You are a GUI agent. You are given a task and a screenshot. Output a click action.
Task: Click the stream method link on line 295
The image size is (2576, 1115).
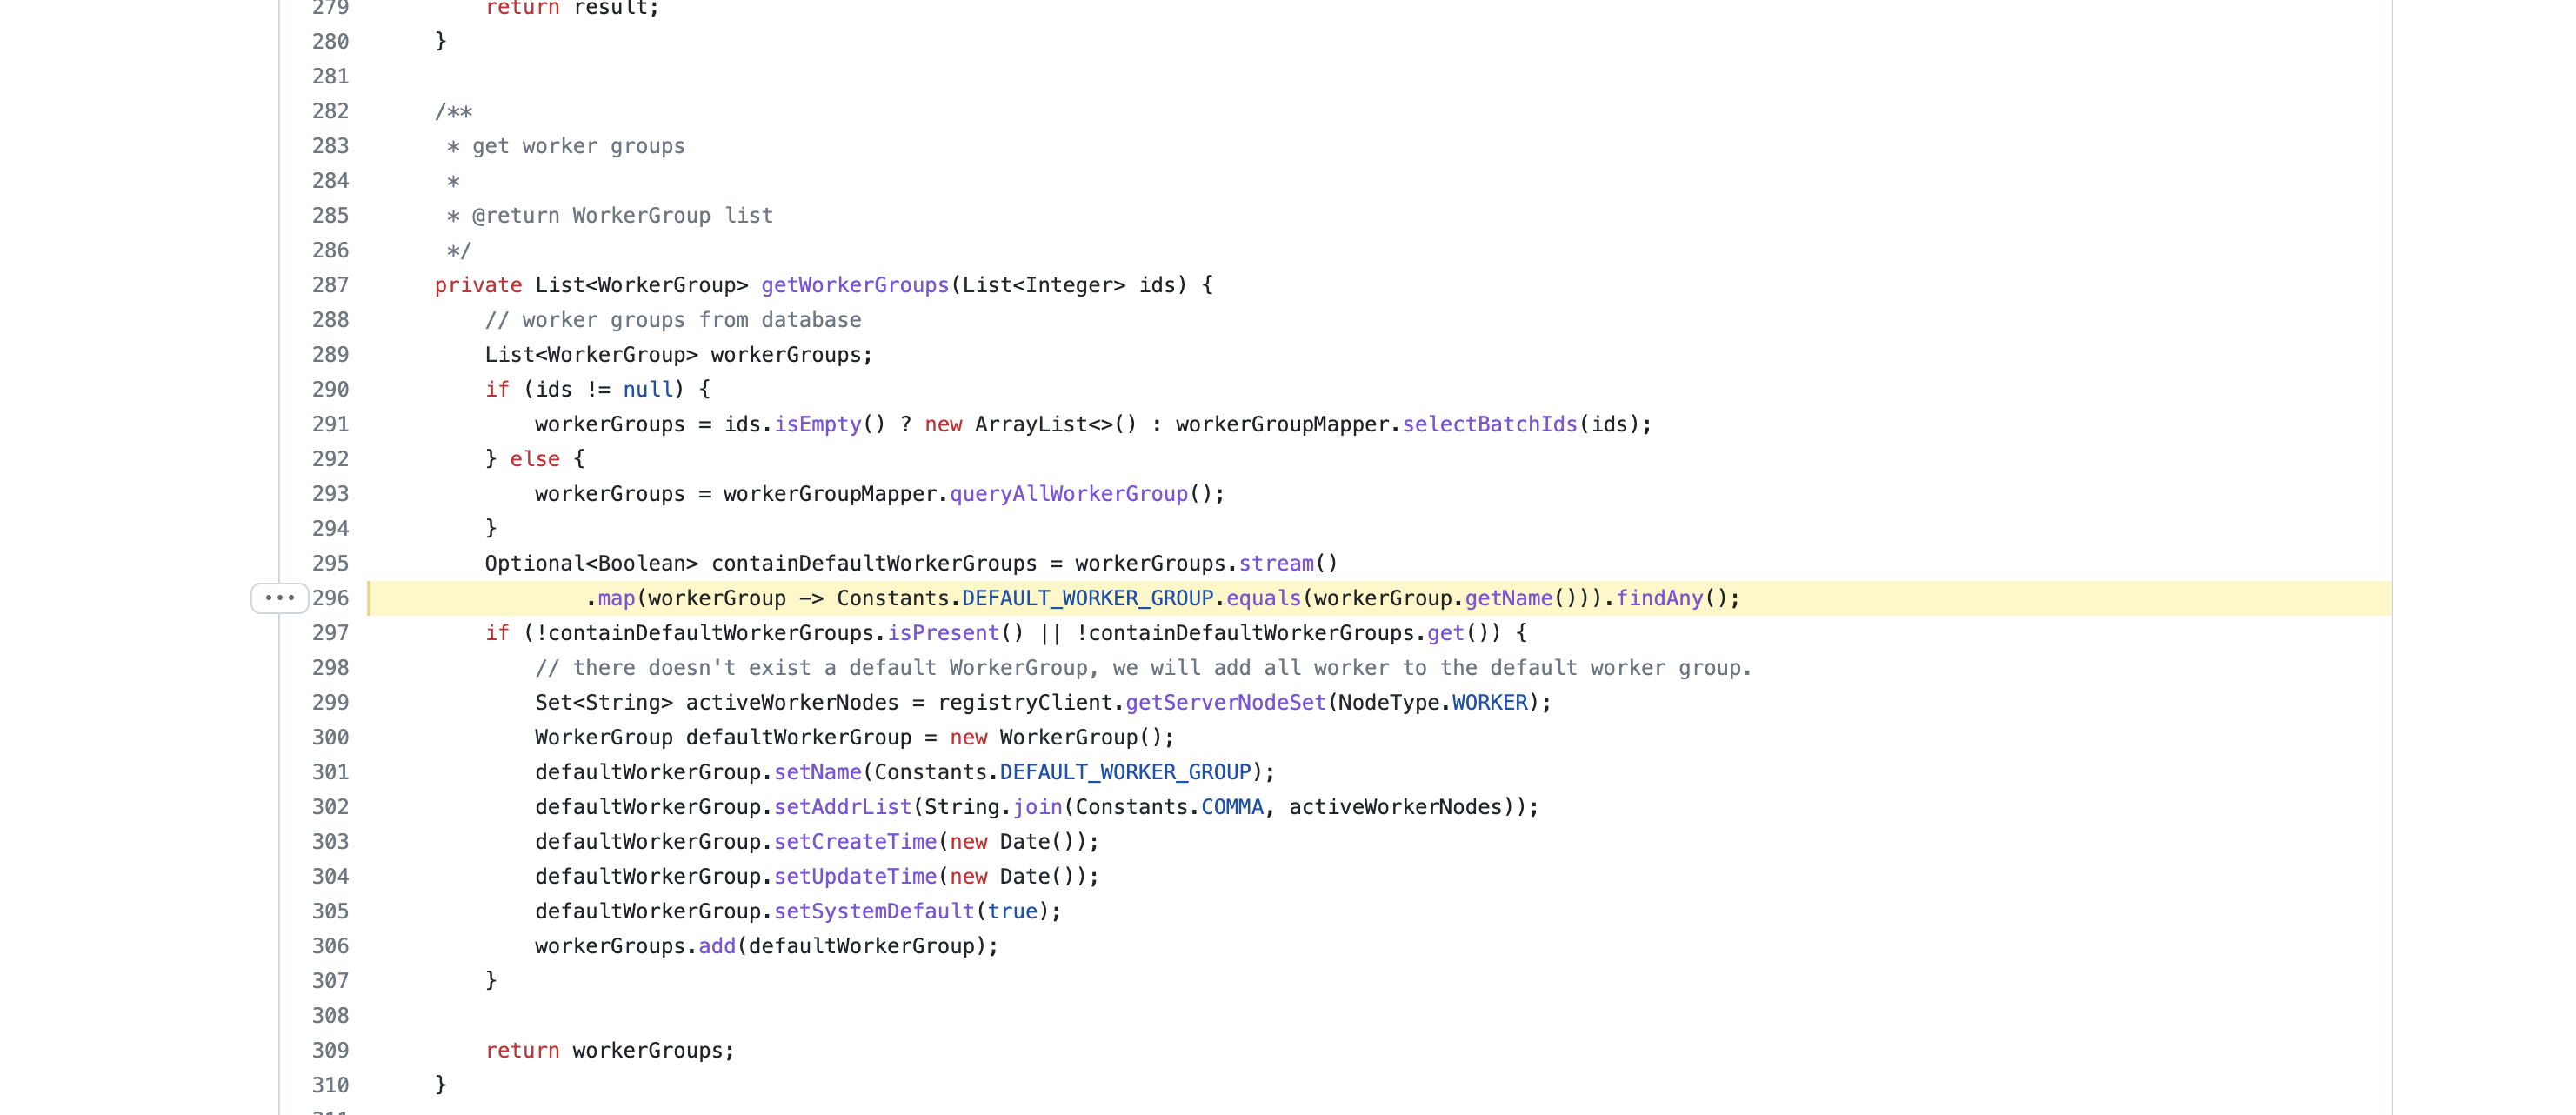(1277, 563)
